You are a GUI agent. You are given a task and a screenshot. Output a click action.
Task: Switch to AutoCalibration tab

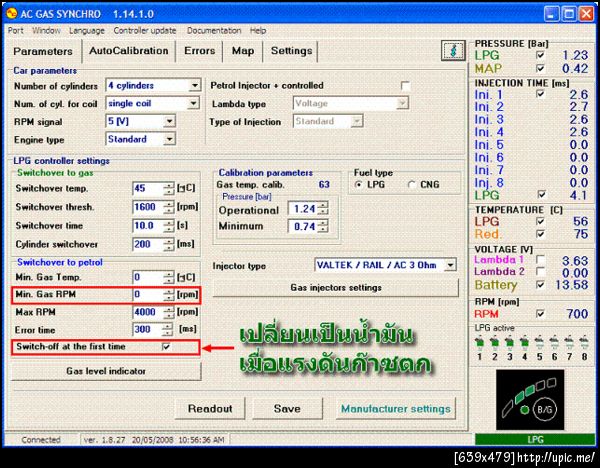[129, 51]
